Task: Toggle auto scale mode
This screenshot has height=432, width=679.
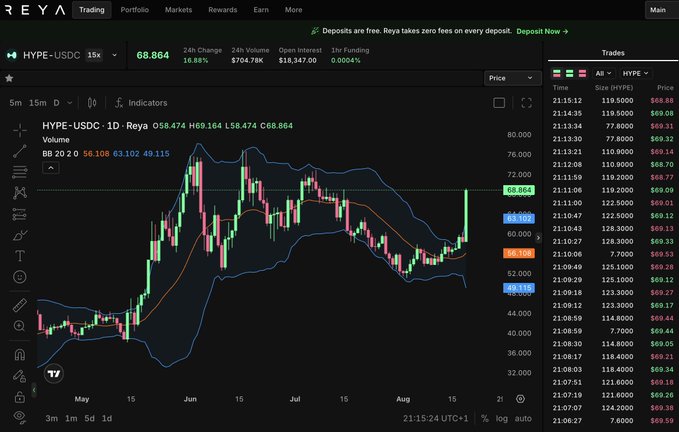Action: coord(523,418)
